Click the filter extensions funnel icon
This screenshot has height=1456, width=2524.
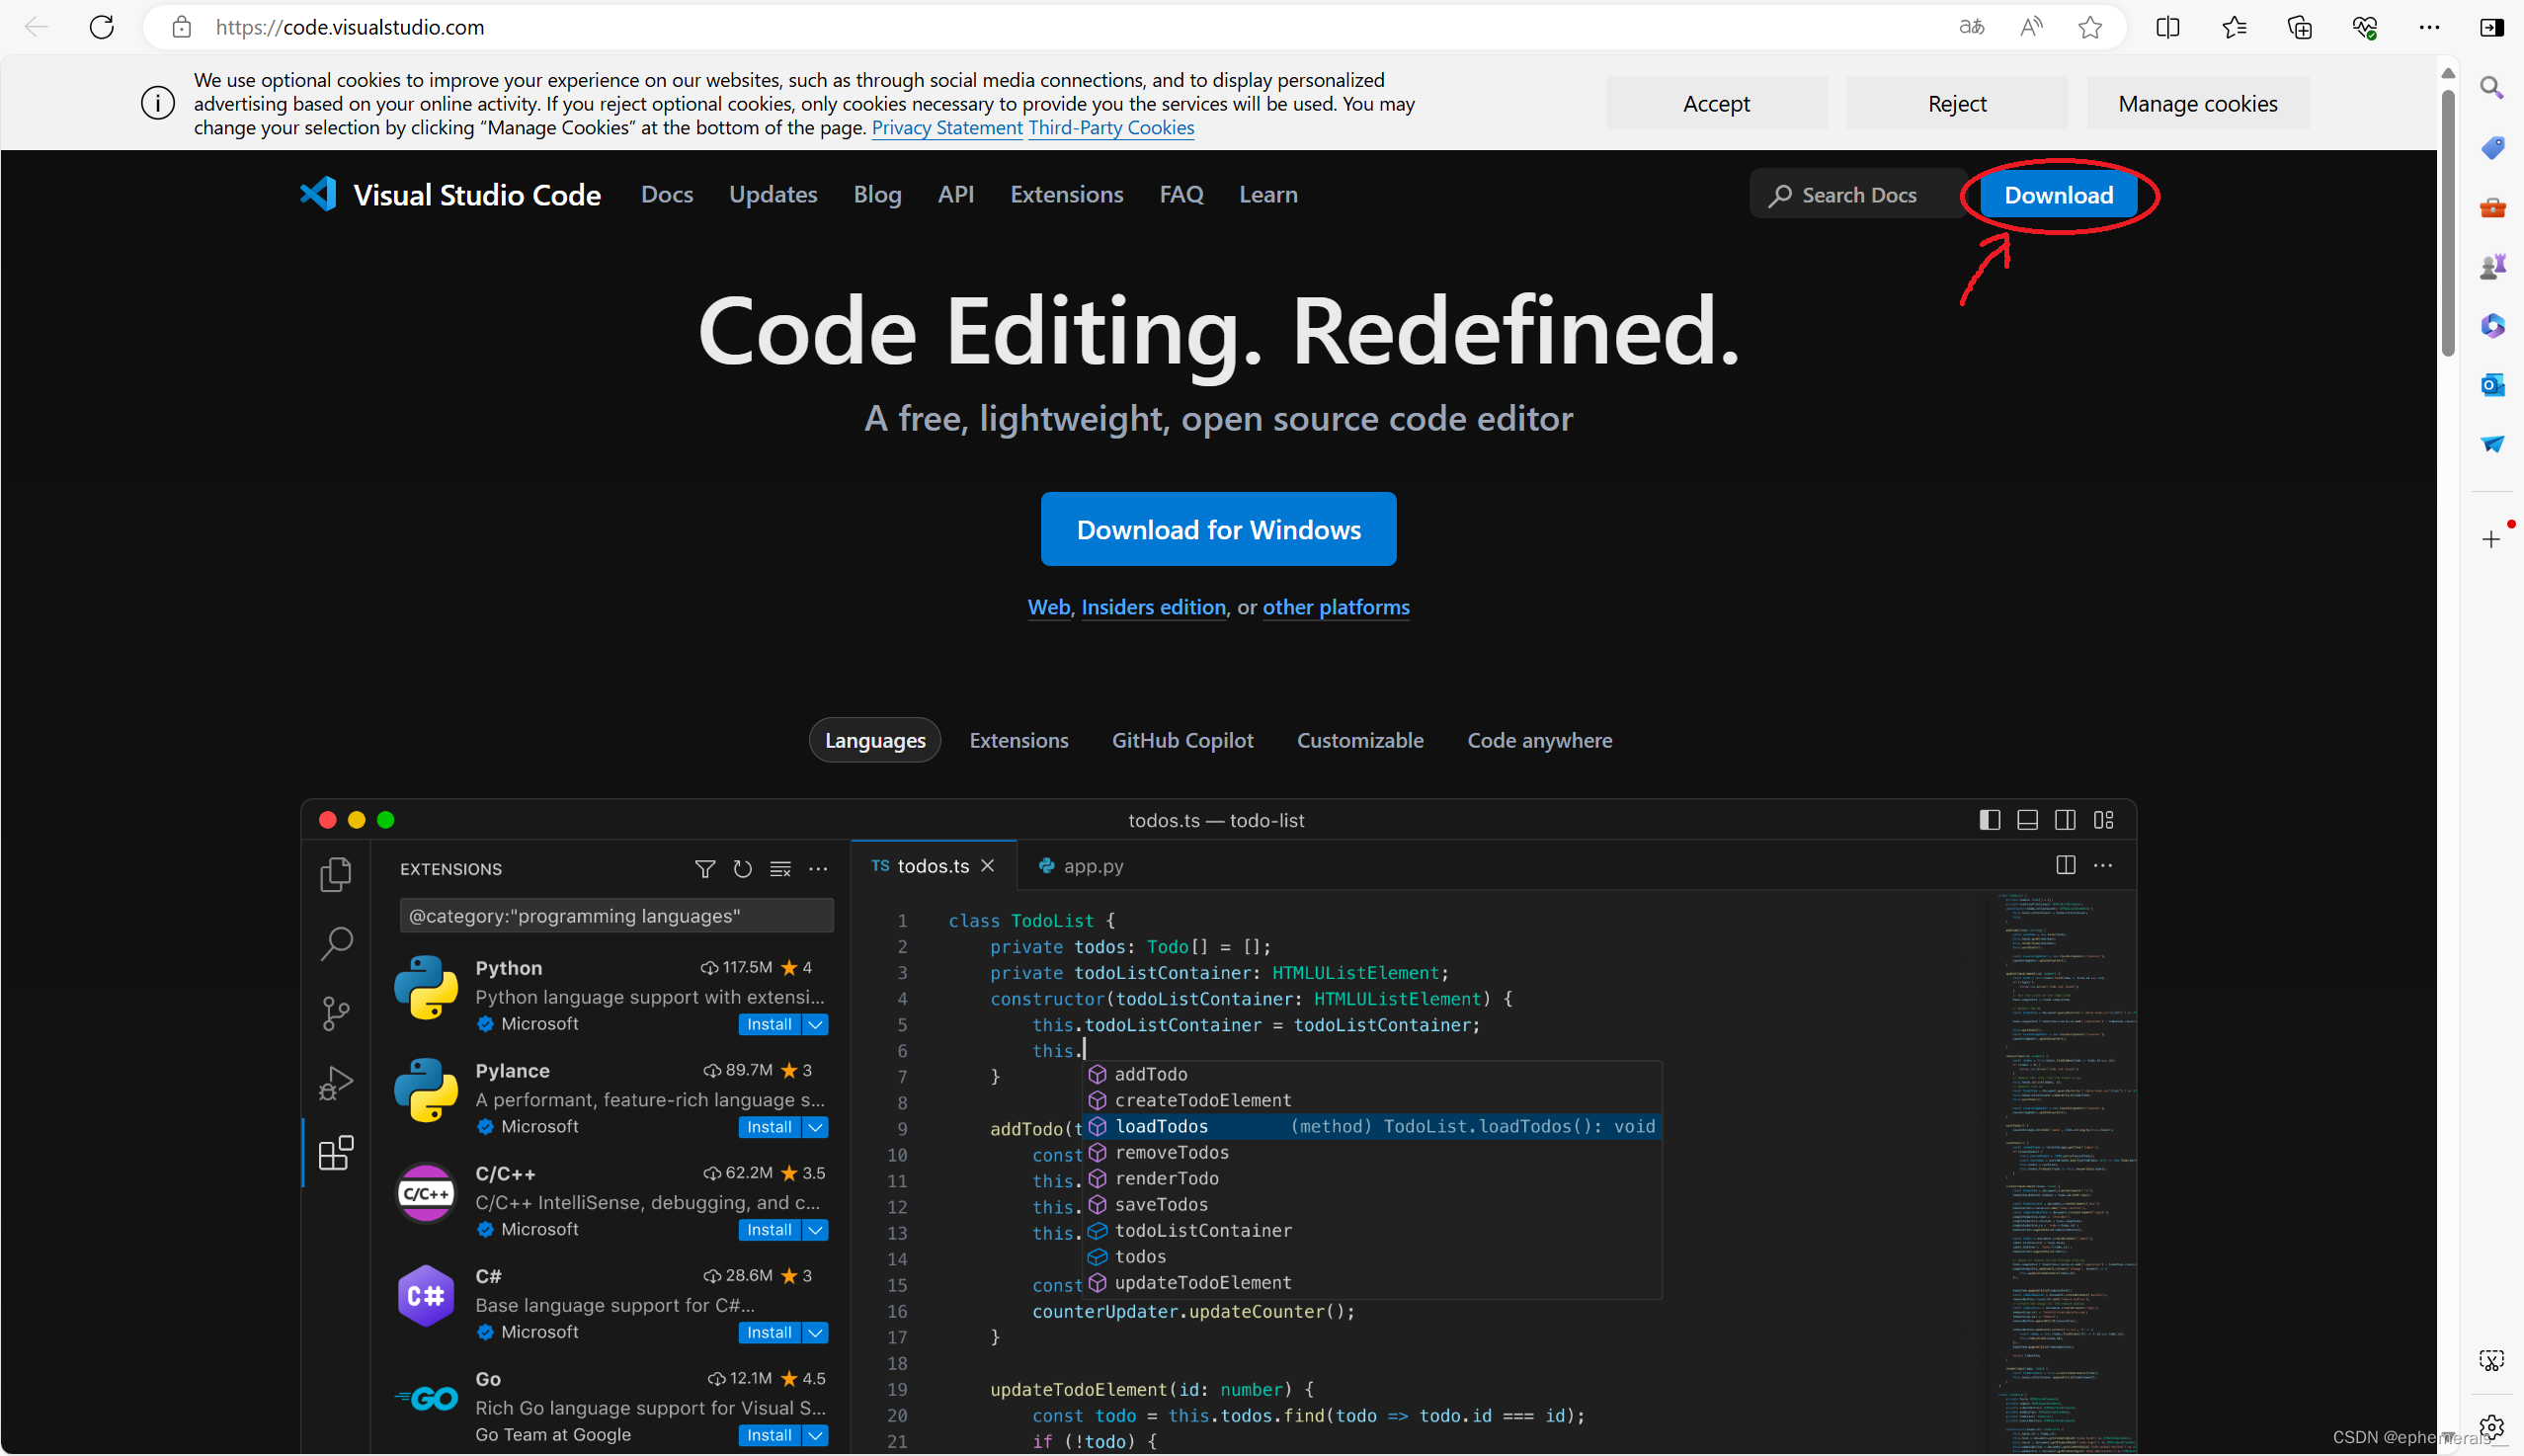pos(705,869)
